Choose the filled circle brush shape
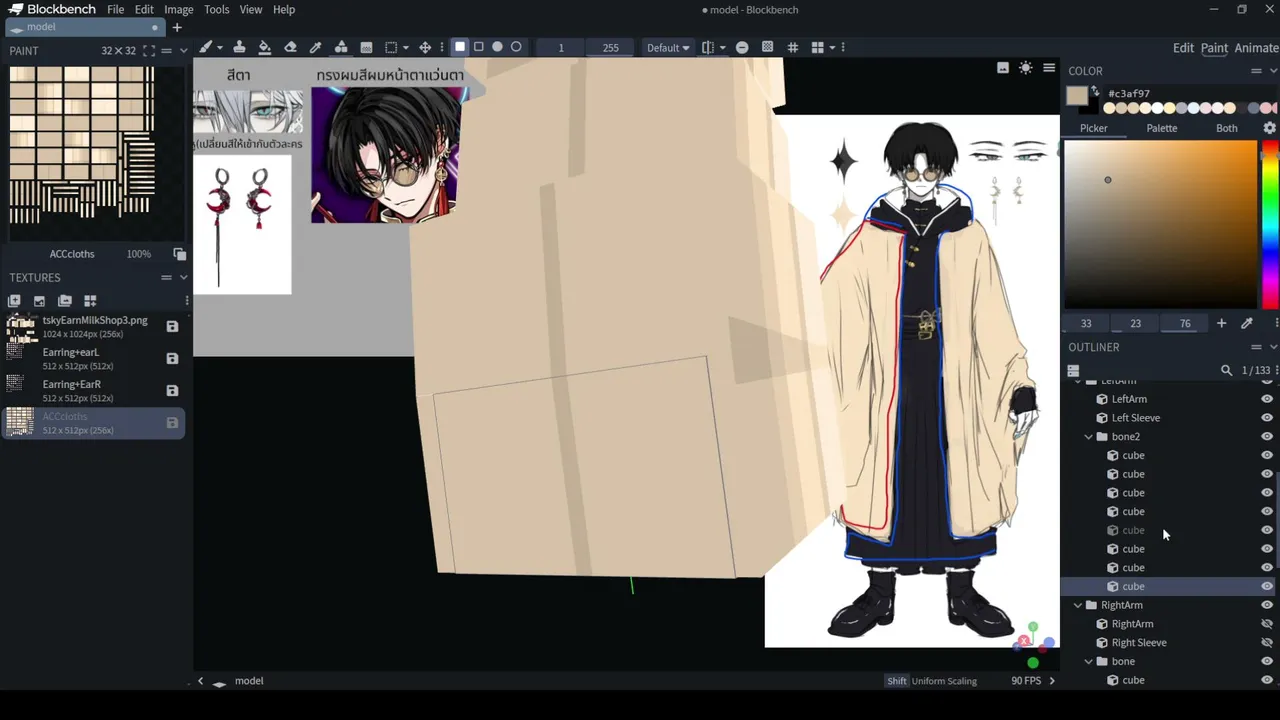Viewport: 1280px width, 720px height. (x=497, y=47)
